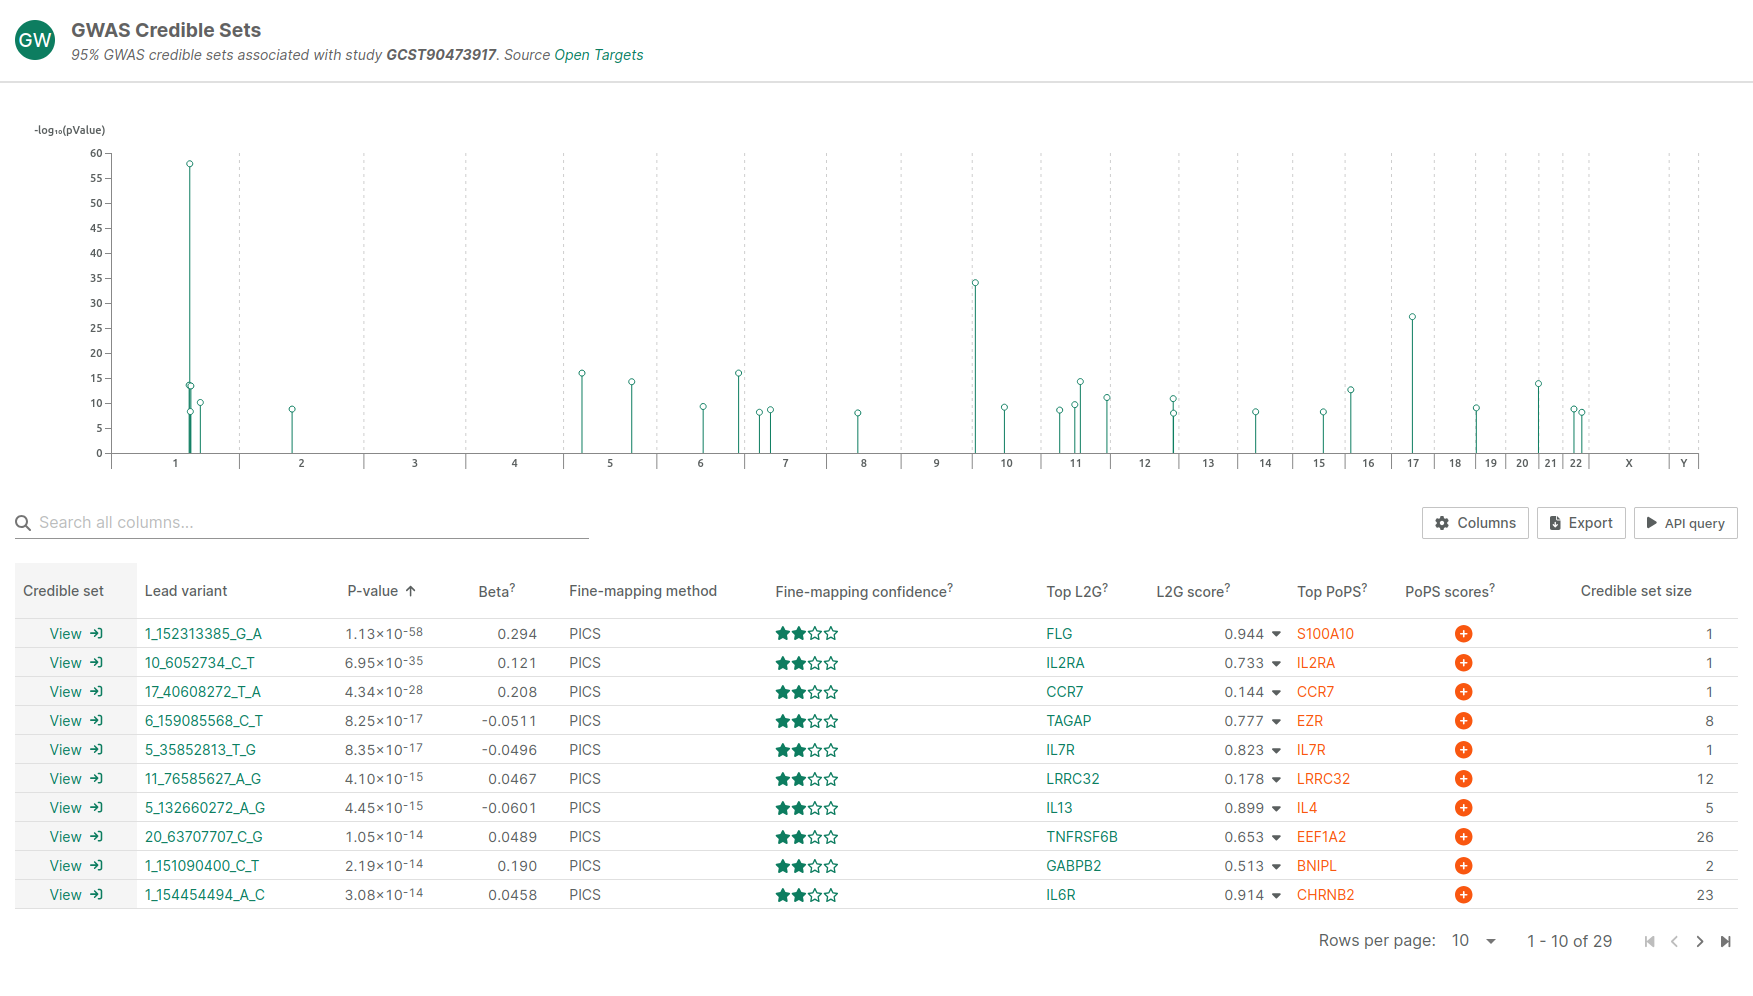The image size is (1753, 996).
Task: Click the Export button
Action: [x=1580, y=523]
